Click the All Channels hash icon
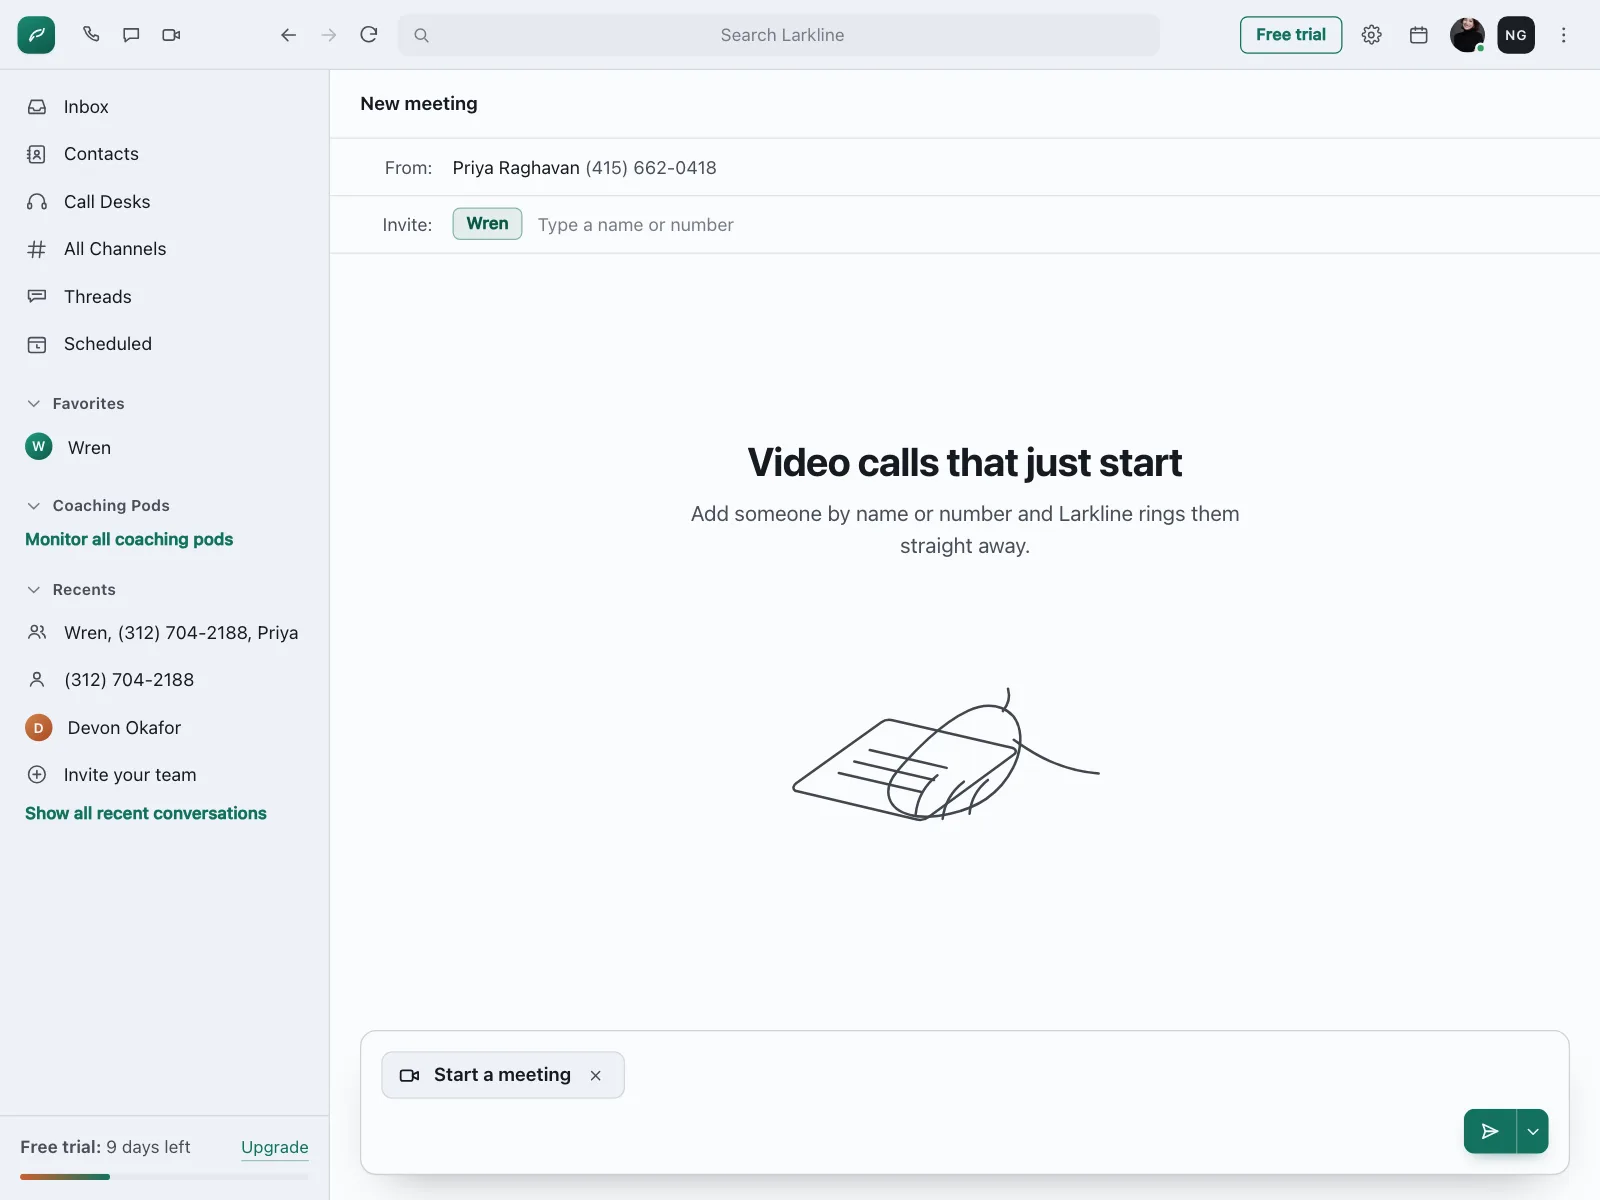 pyautogui.click(x=37, y=249)
